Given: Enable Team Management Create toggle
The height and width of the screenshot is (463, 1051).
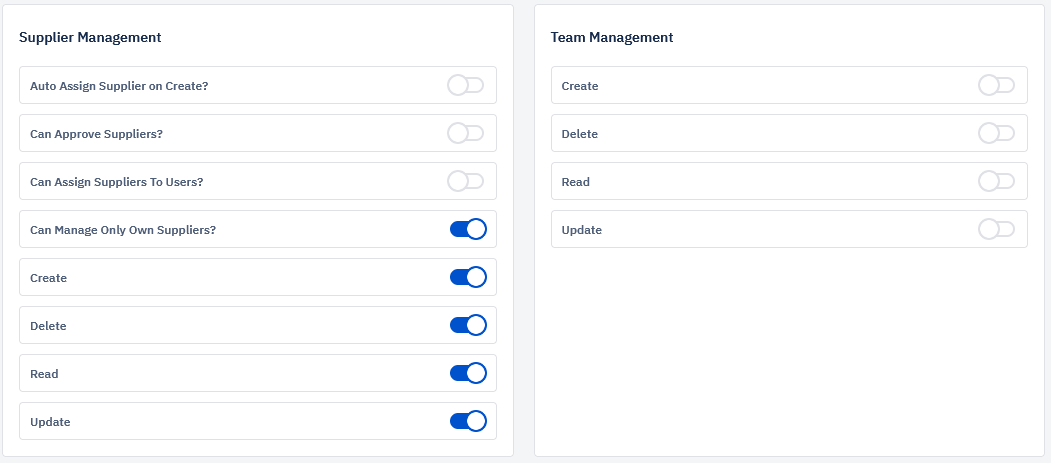Looking at the screenshot, I should point(997,85).
